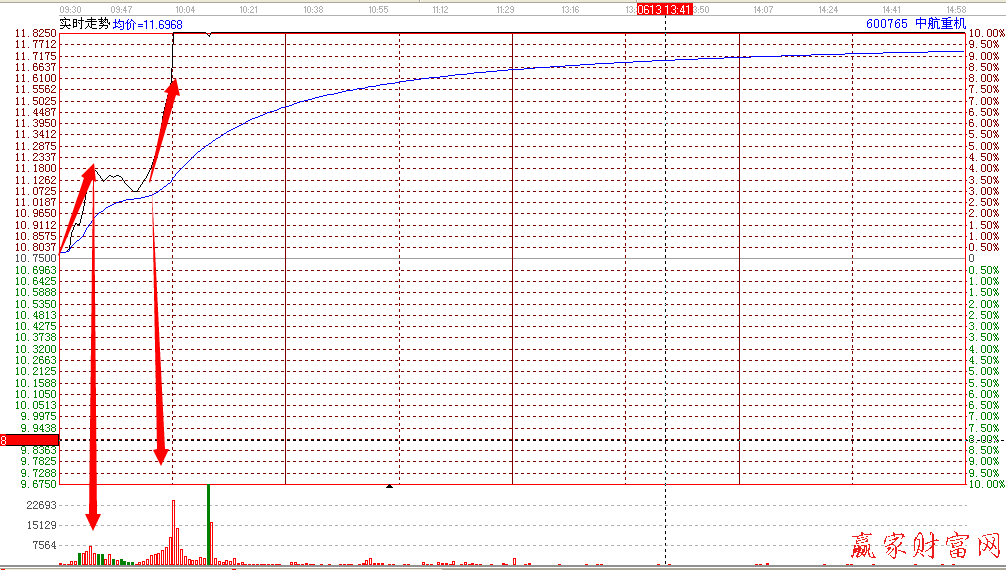Click the small black triangle marker on time axis
Image resolution: width=1006 pixels, height=570 pixels.
point(389,486)
